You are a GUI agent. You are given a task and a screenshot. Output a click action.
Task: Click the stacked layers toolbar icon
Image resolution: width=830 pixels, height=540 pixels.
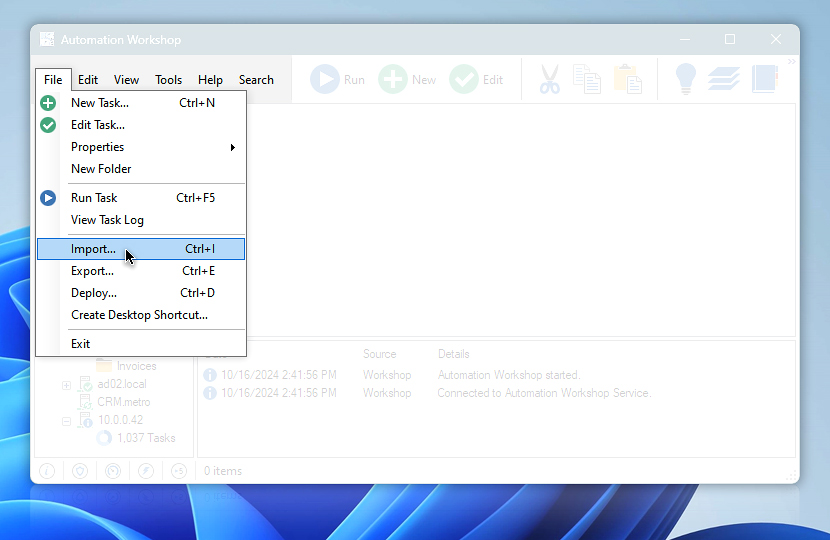(x=724, y=79)
